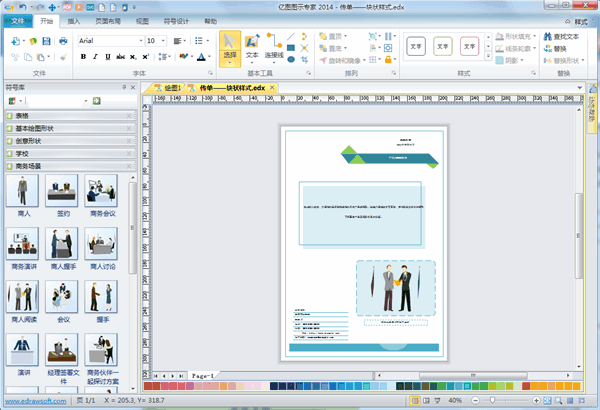Open the 文件 menu
The image size is (600, 410).
[x=17, y=20]
